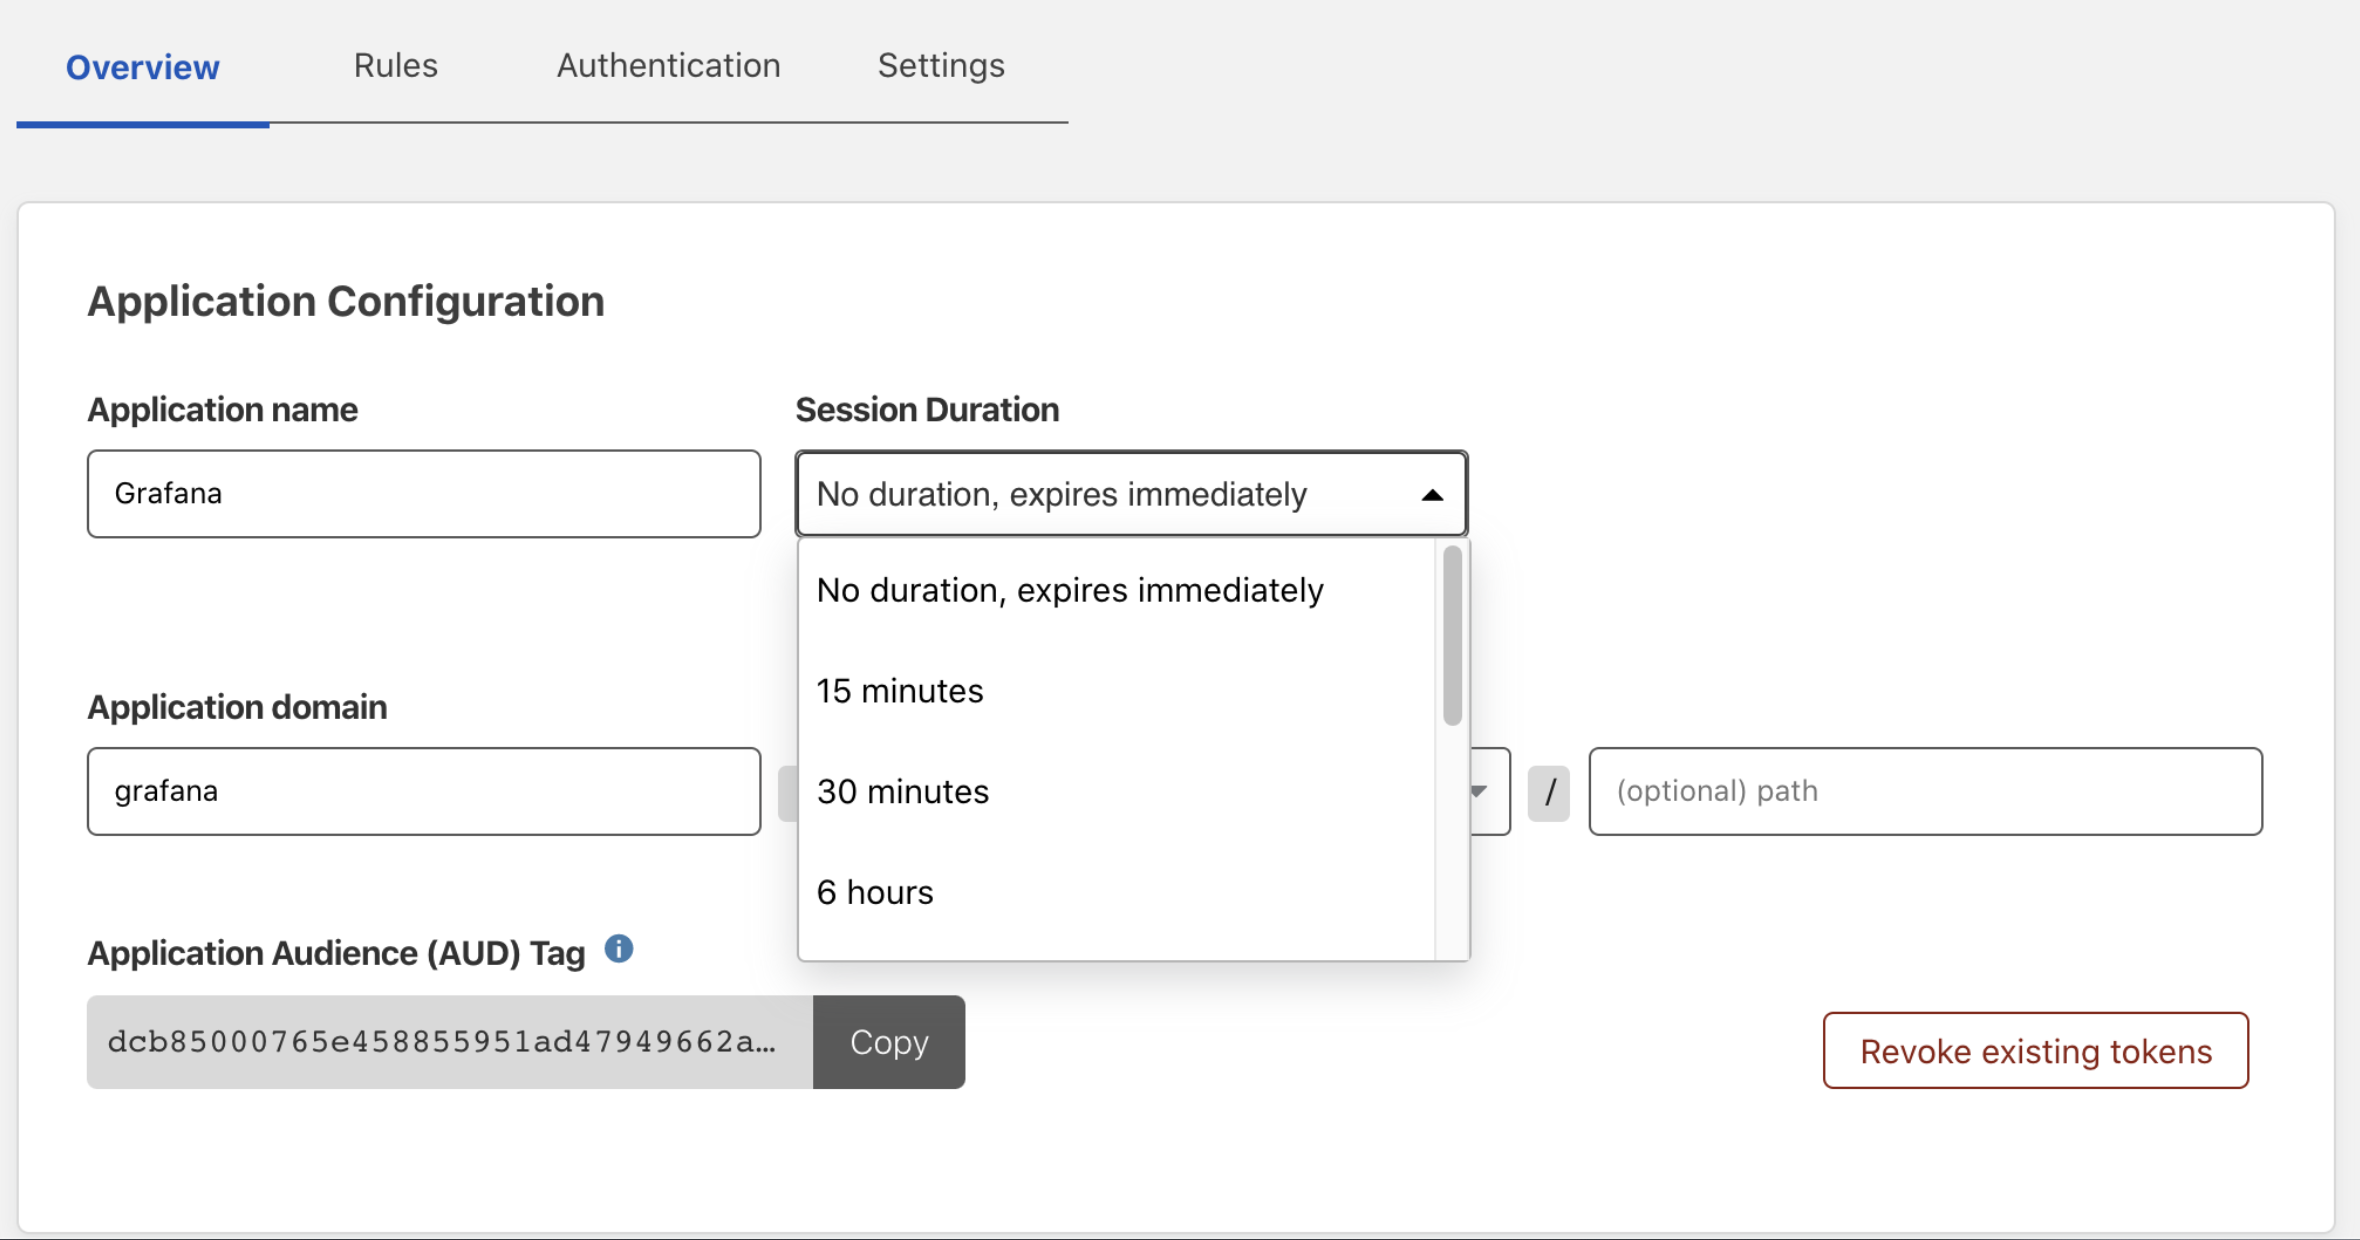
Task: Choose the 15 minutes option
Action: (x=1116, y=691)
